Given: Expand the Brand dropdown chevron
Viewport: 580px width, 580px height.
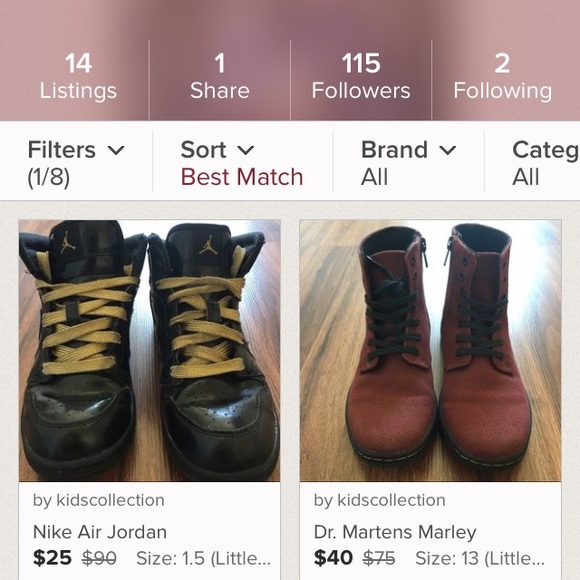Looking at the screenshot, I should click(448, 150).
